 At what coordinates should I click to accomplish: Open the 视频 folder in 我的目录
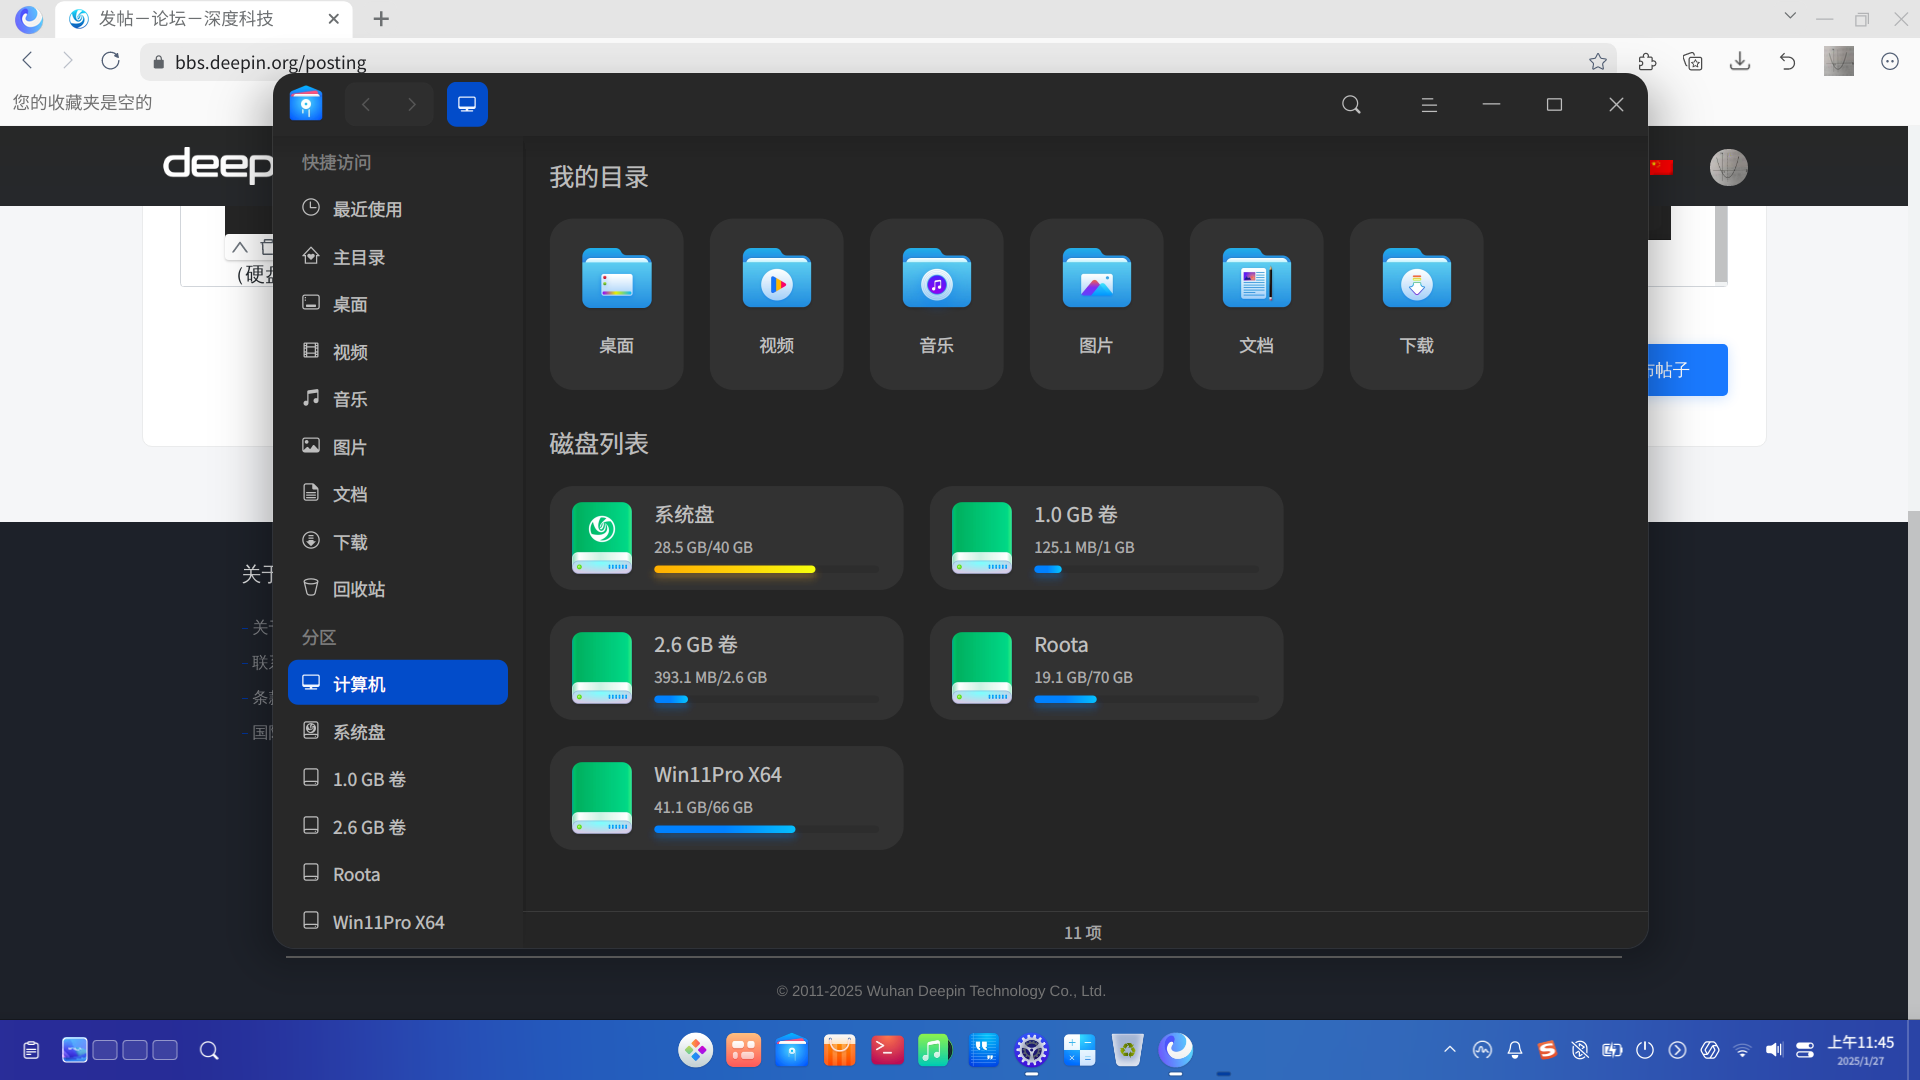776,303
